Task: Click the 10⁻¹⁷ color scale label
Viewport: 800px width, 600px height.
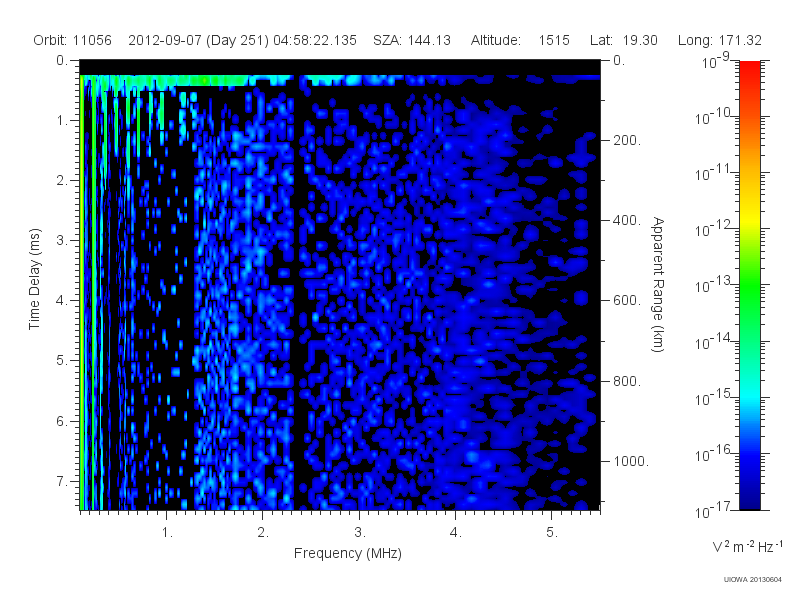Action: (x=714, y=509)
